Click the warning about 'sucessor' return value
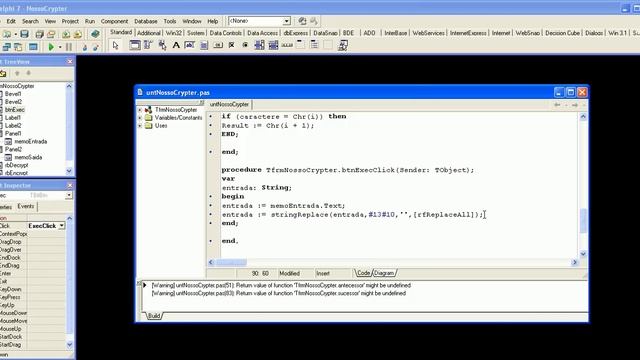 [x=279, y=293]
